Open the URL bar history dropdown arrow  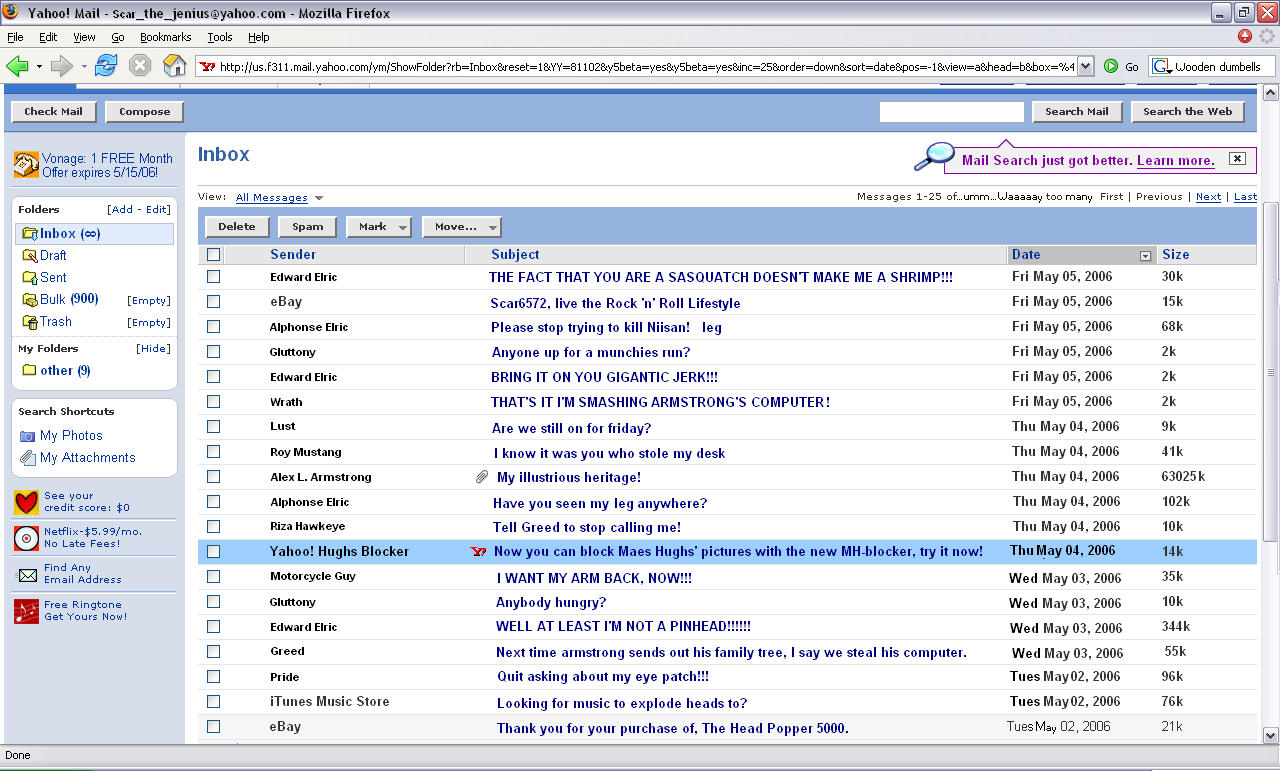[1086, 66]
